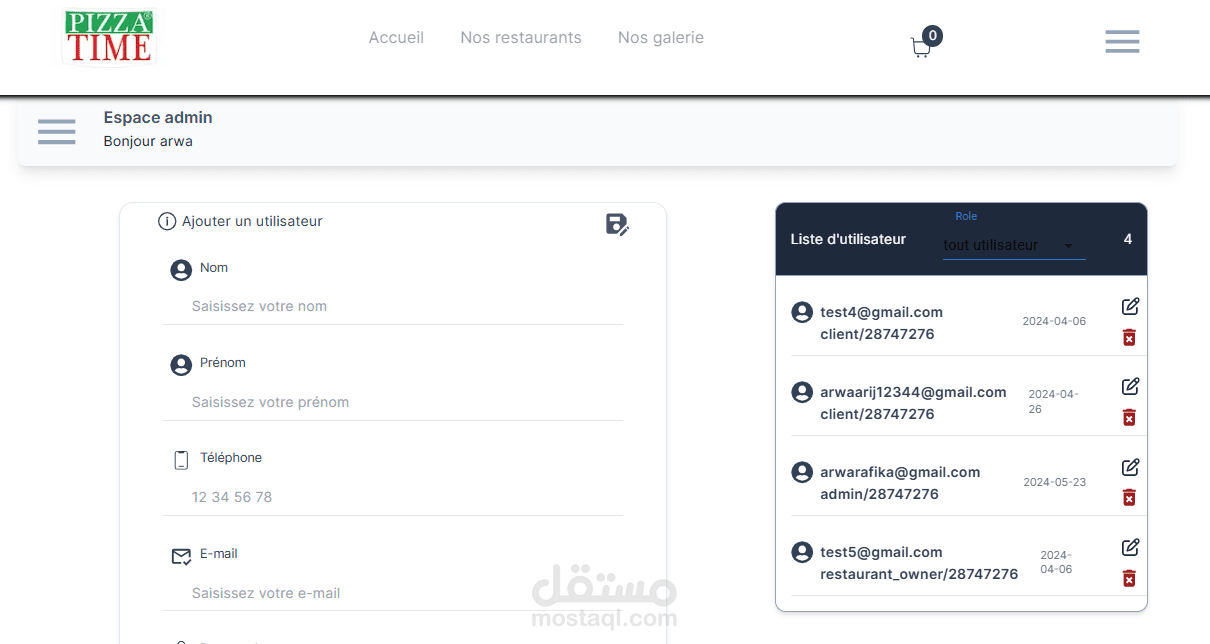Edit user test4@gmail.com

click(x=1130, y=306)
